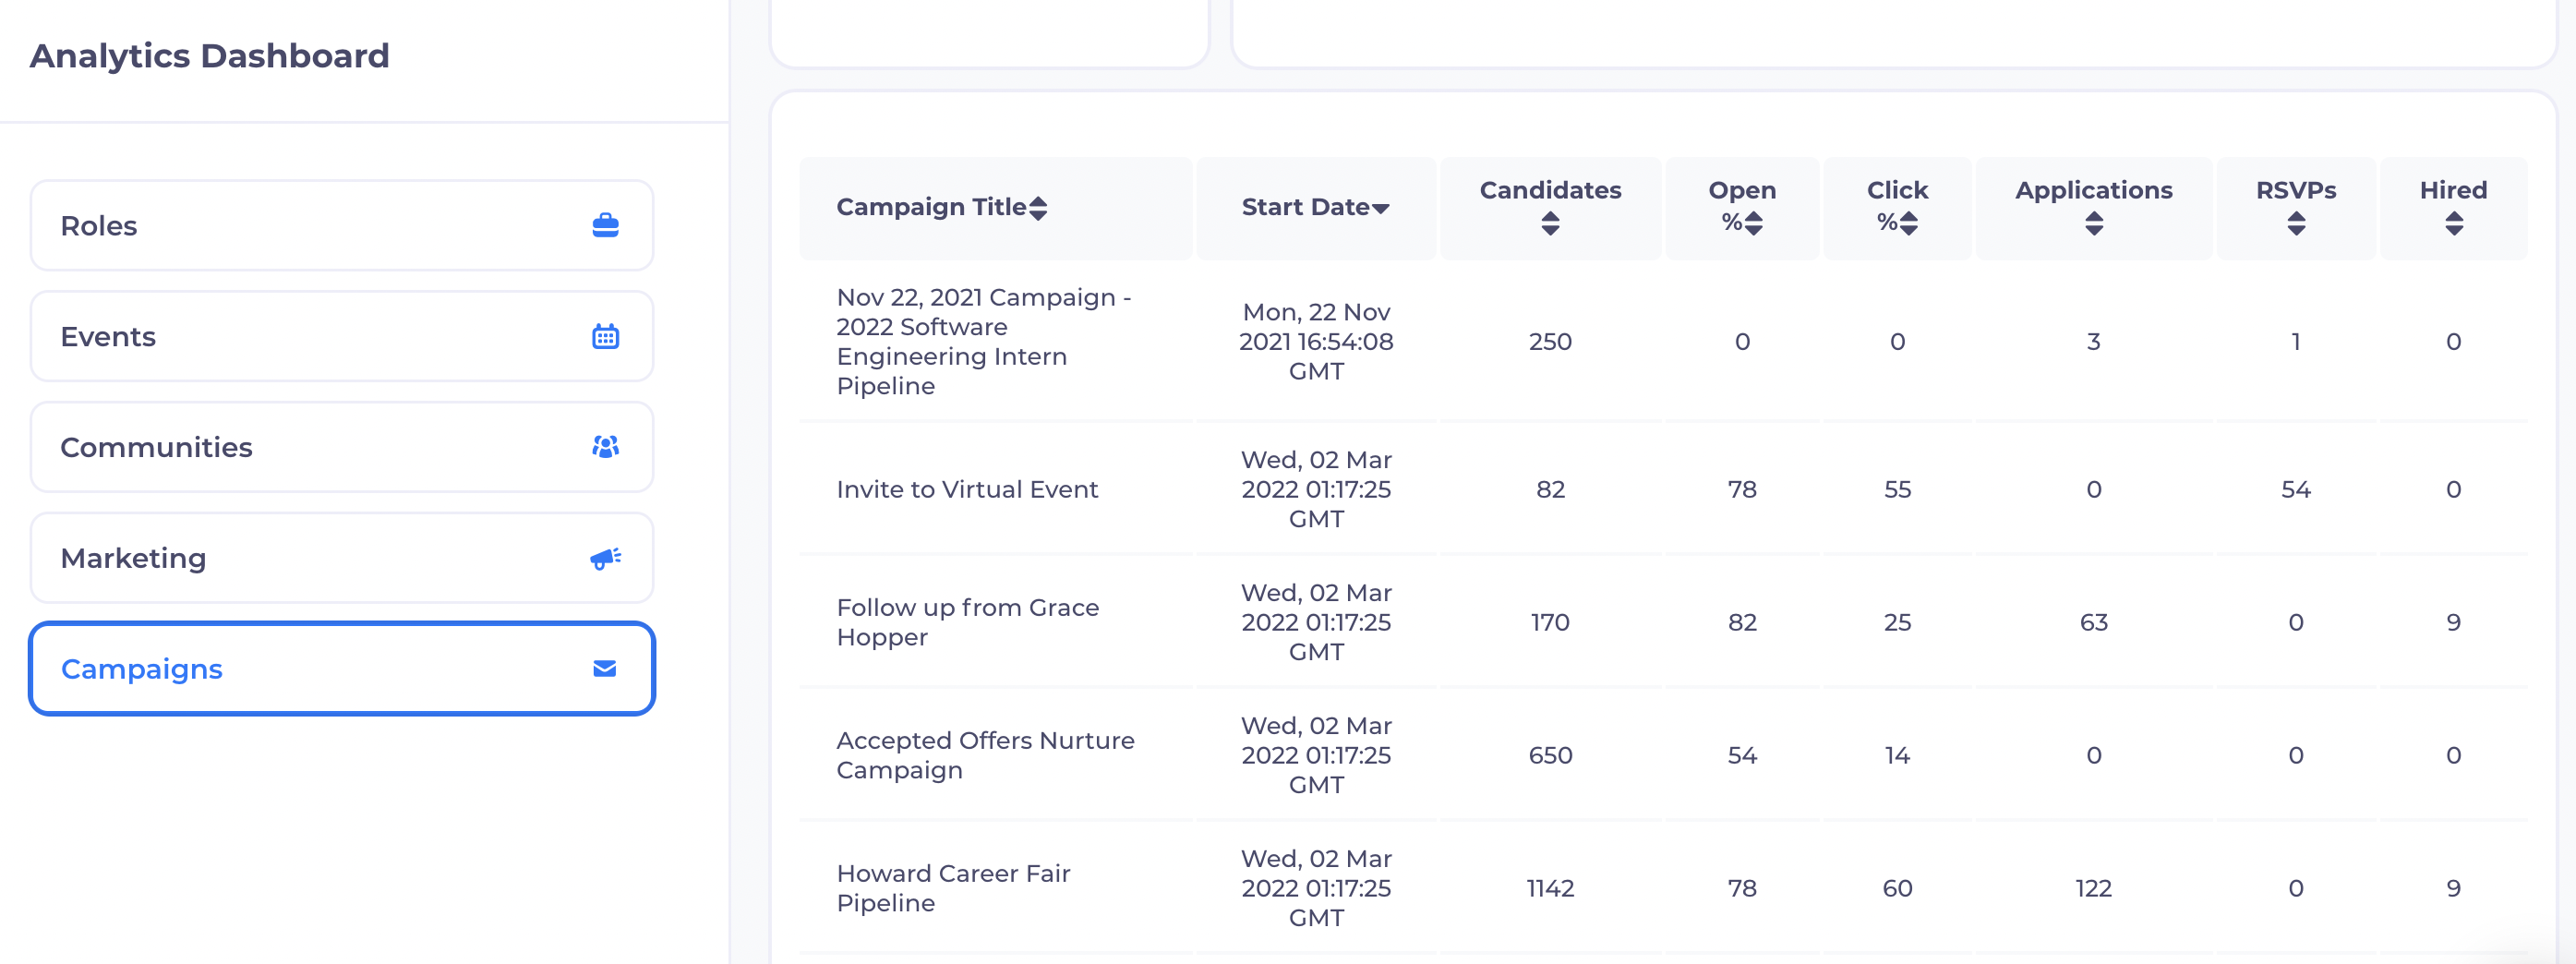The width and height of the screenshot is (2576, 964).
Task: Open Howard Career Fair Pipeline campaign
Action: [x=953, y=888]
